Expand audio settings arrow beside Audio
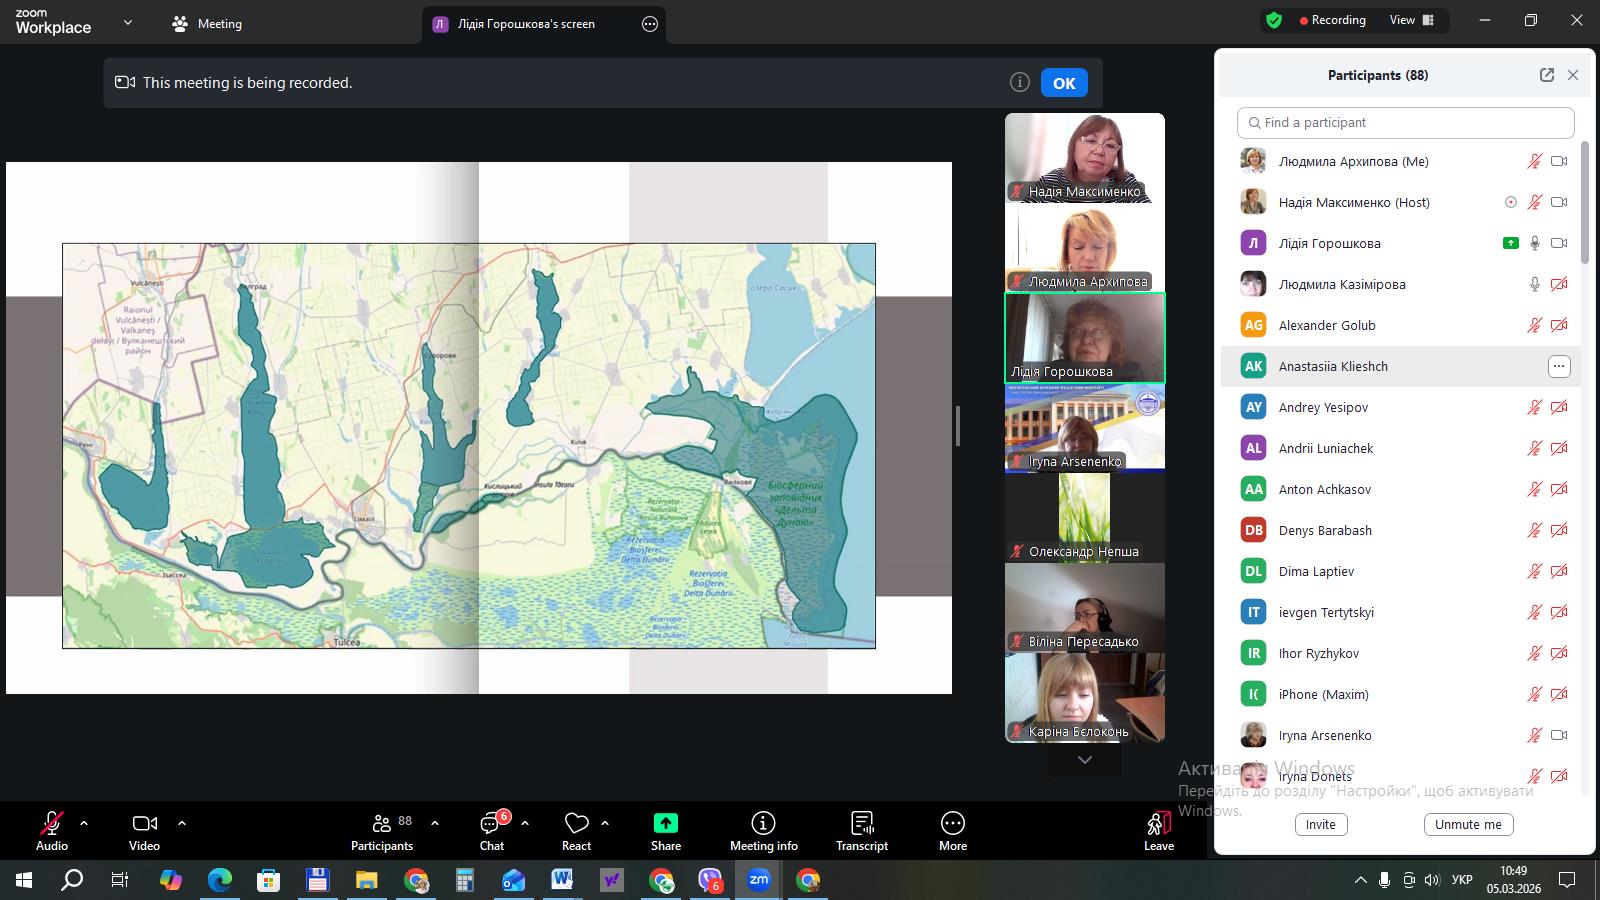Viewport: 1600px width, 900px height. [x=84, y=823]
